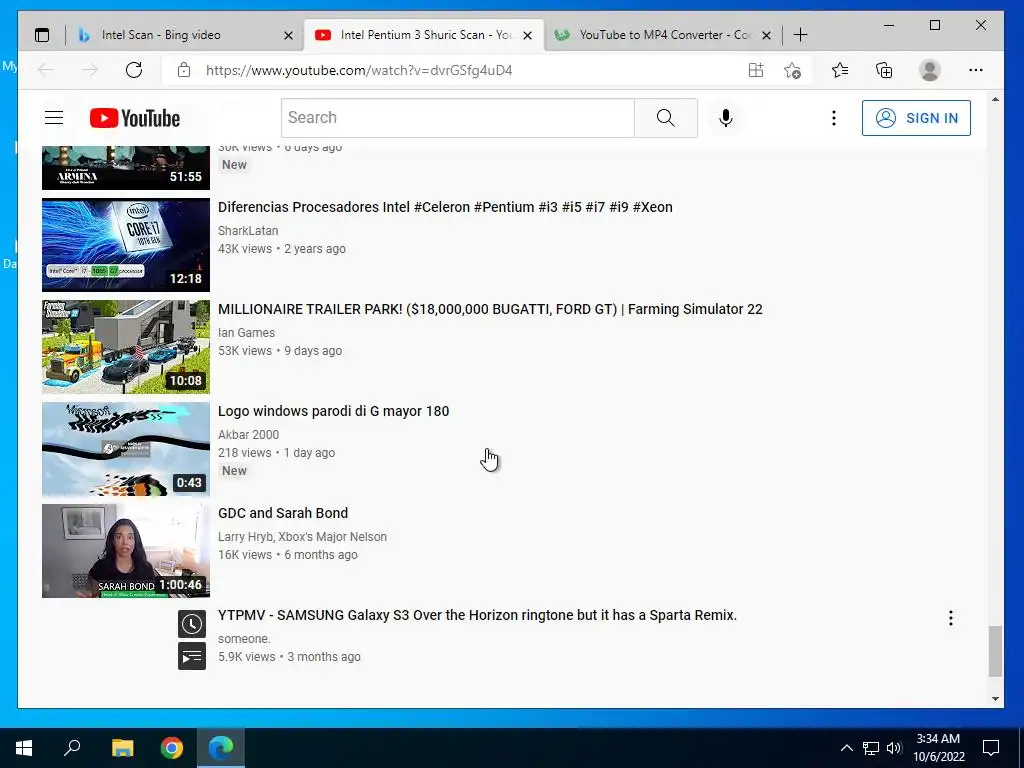
Task: Open Edge Settings and more menu
Action: pos(976,70)
